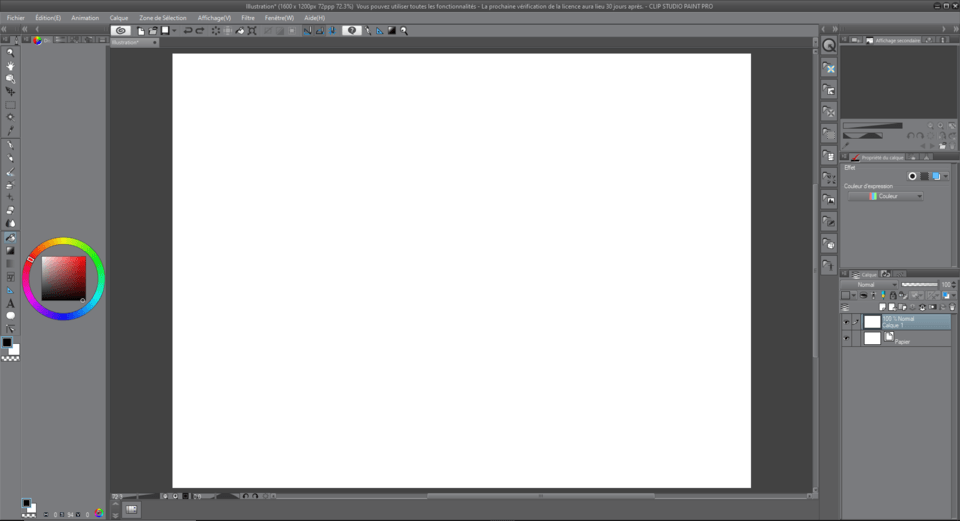The width and height of the screenshot is (960, 521).
Task: Select the Gradient tool
Action: 11,250
